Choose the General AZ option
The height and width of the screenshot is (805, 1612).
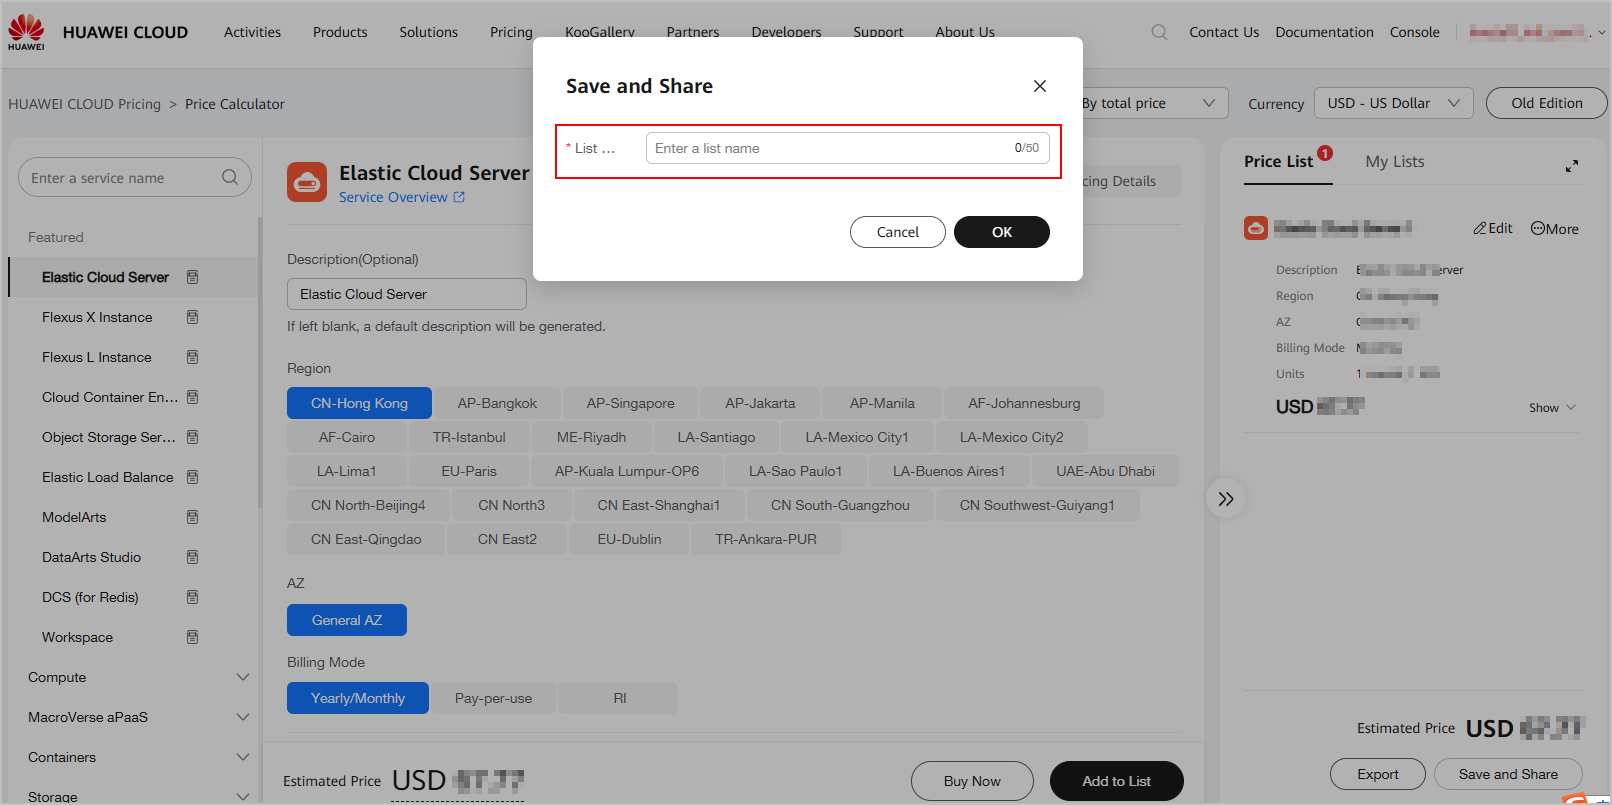(x=347, y=620)
